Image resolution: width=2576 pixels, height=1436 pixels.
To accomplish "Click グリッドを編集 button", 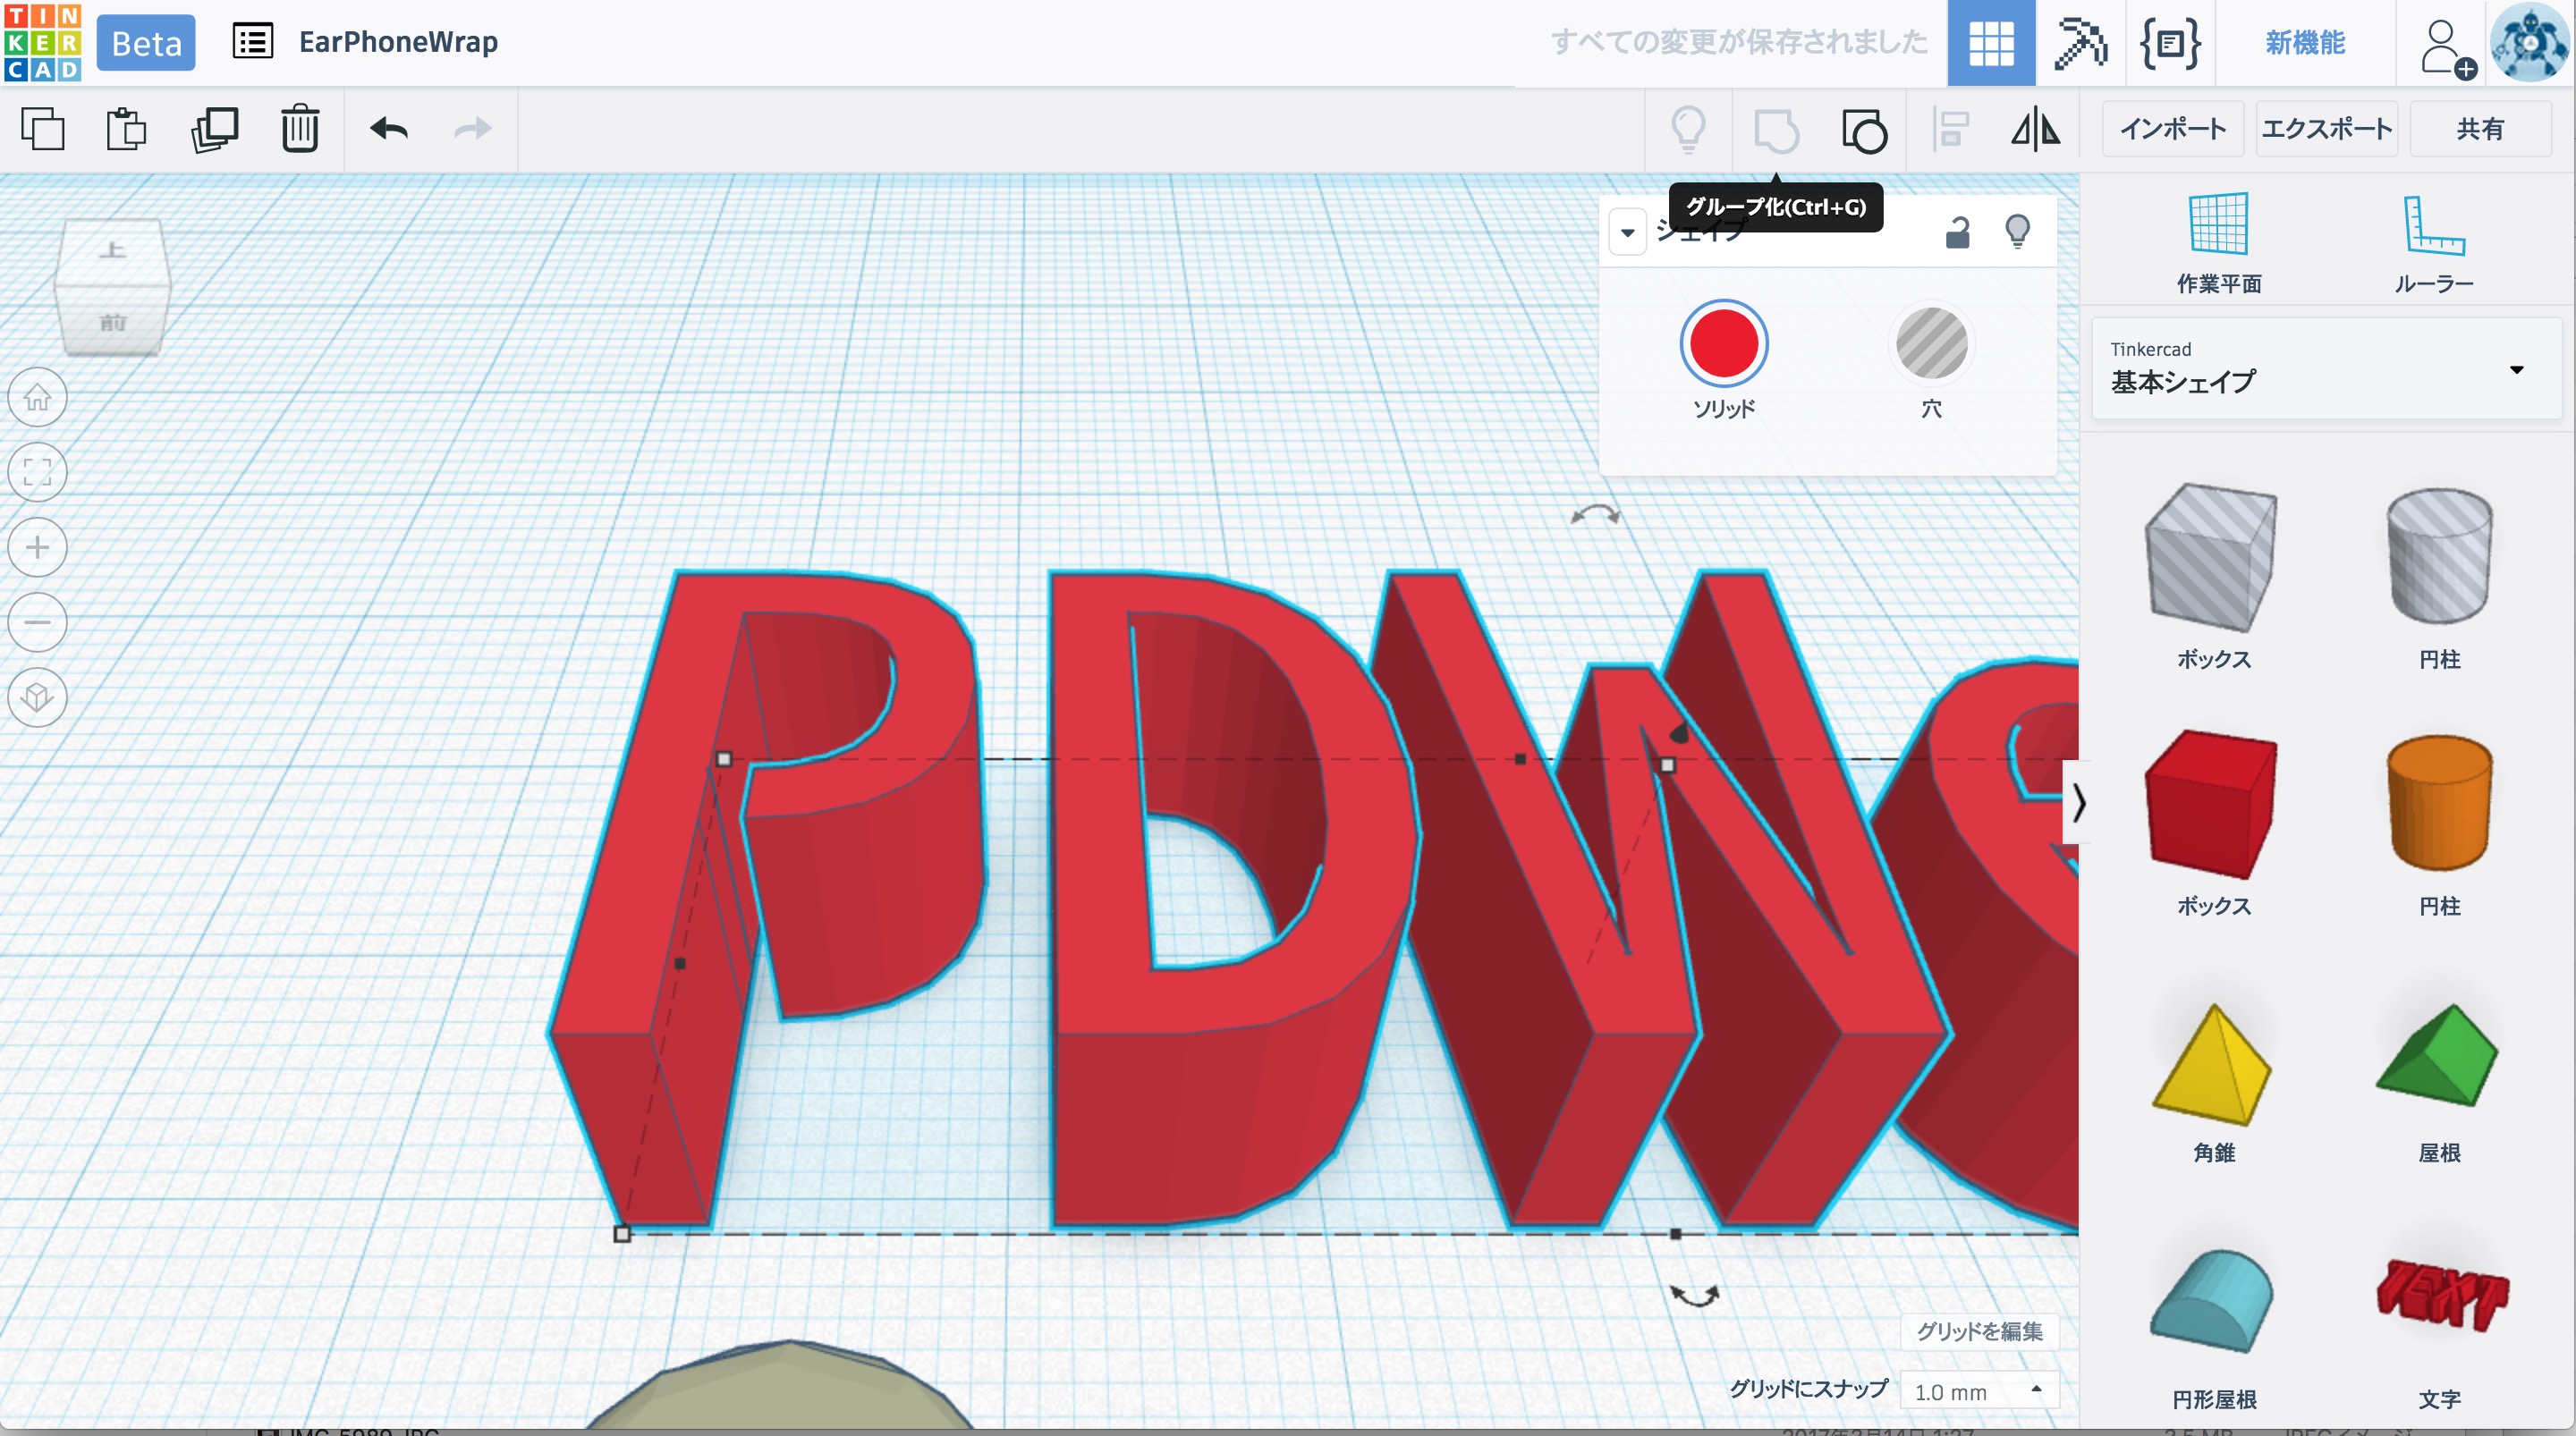I will tap(1978, 1331).
